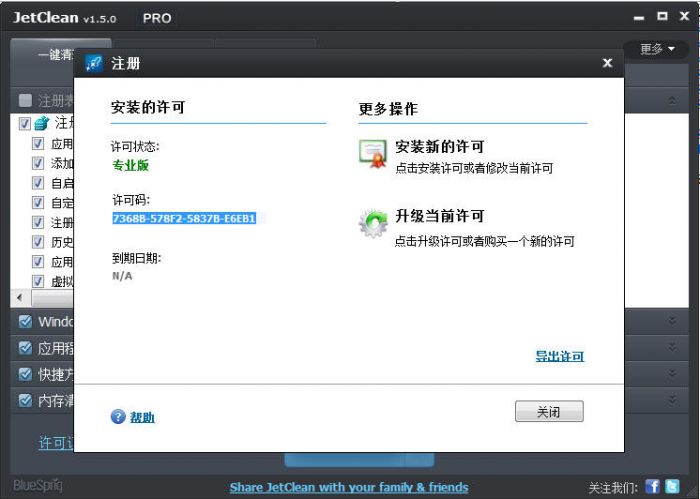Click the 许可 link in main window
700x499 pixels.
point(56,443)
